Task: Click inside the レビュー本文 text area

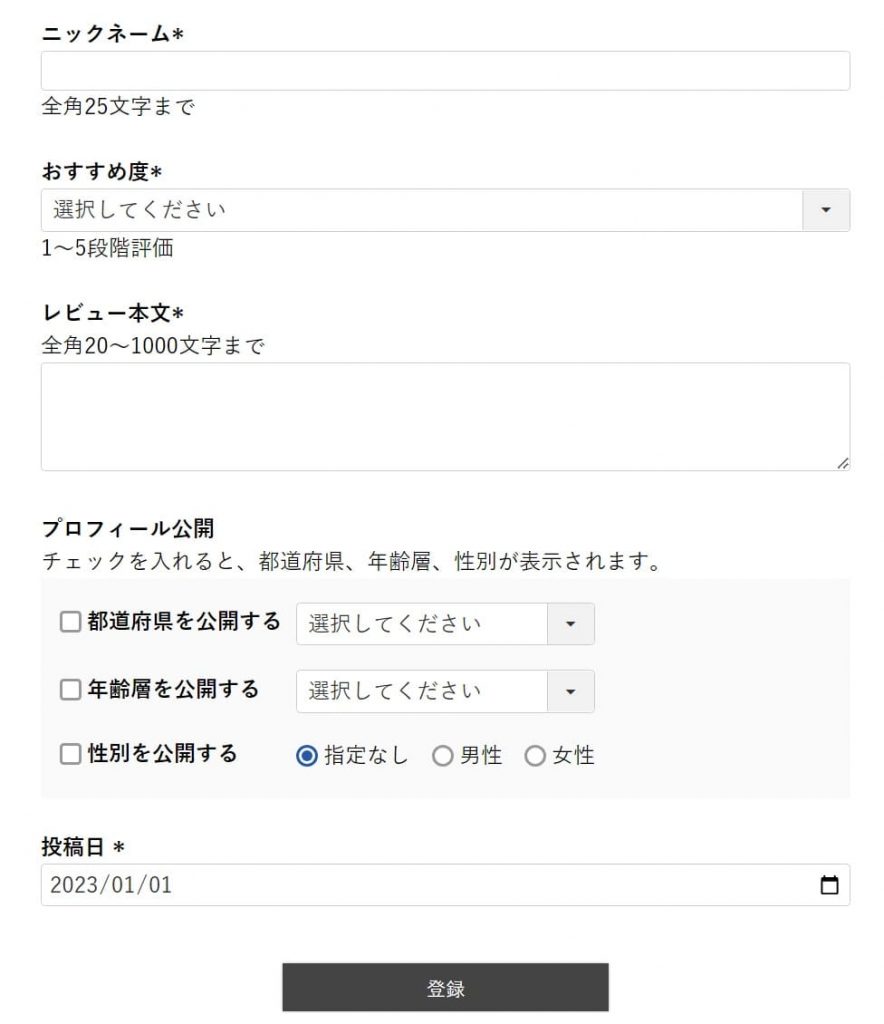Action: coord(445,417)
